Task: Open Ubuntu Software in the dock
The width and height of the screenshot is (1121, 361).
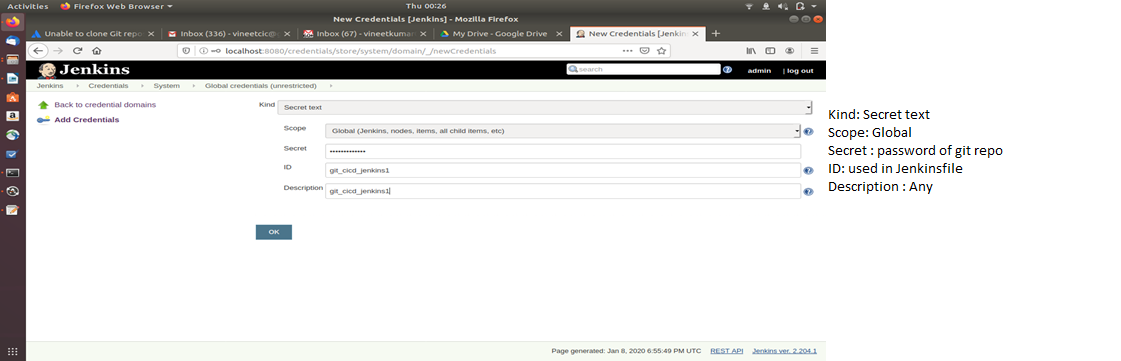Action: pos(12,97)
